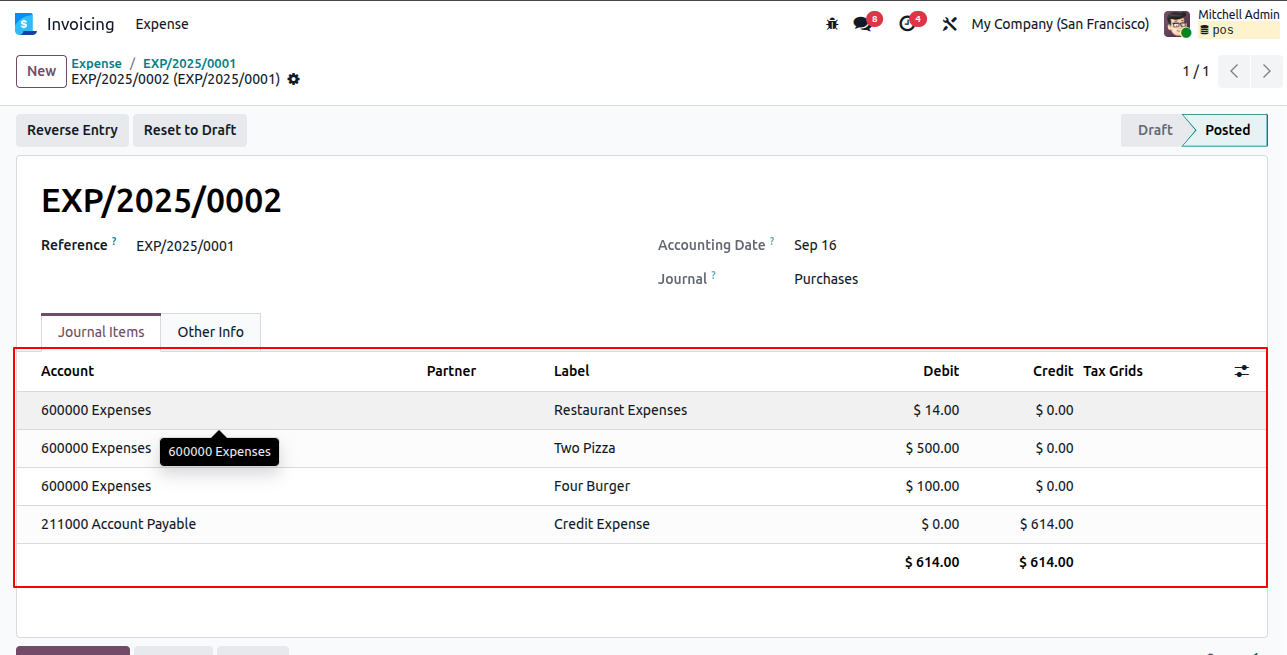Select the Two Pizza label cell

(x=585, y=448)
